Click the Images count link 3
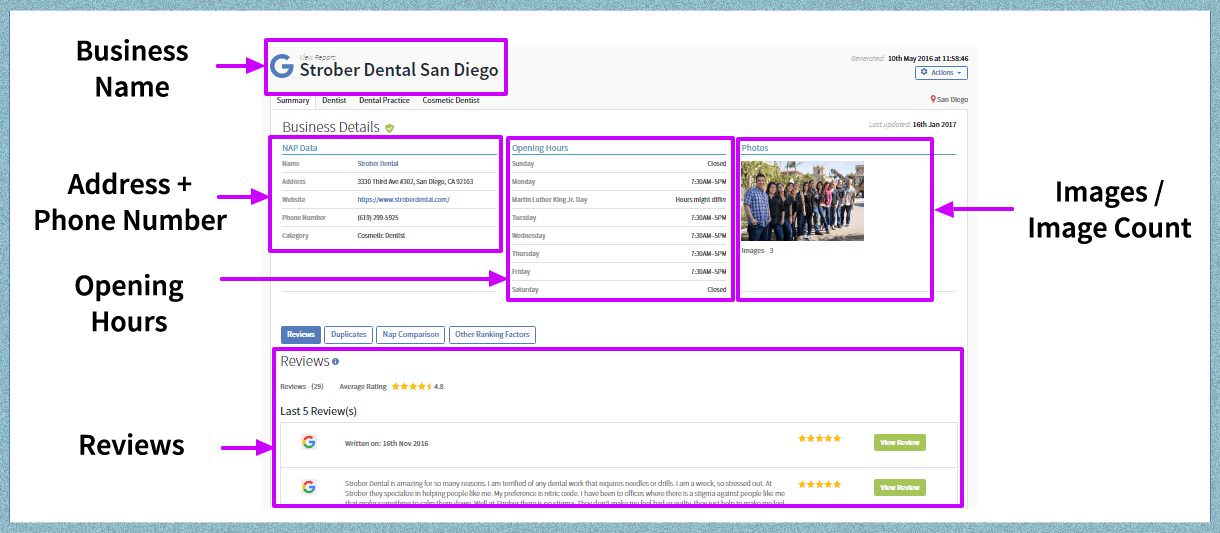The image size is (1220, 533). point(771,250)
